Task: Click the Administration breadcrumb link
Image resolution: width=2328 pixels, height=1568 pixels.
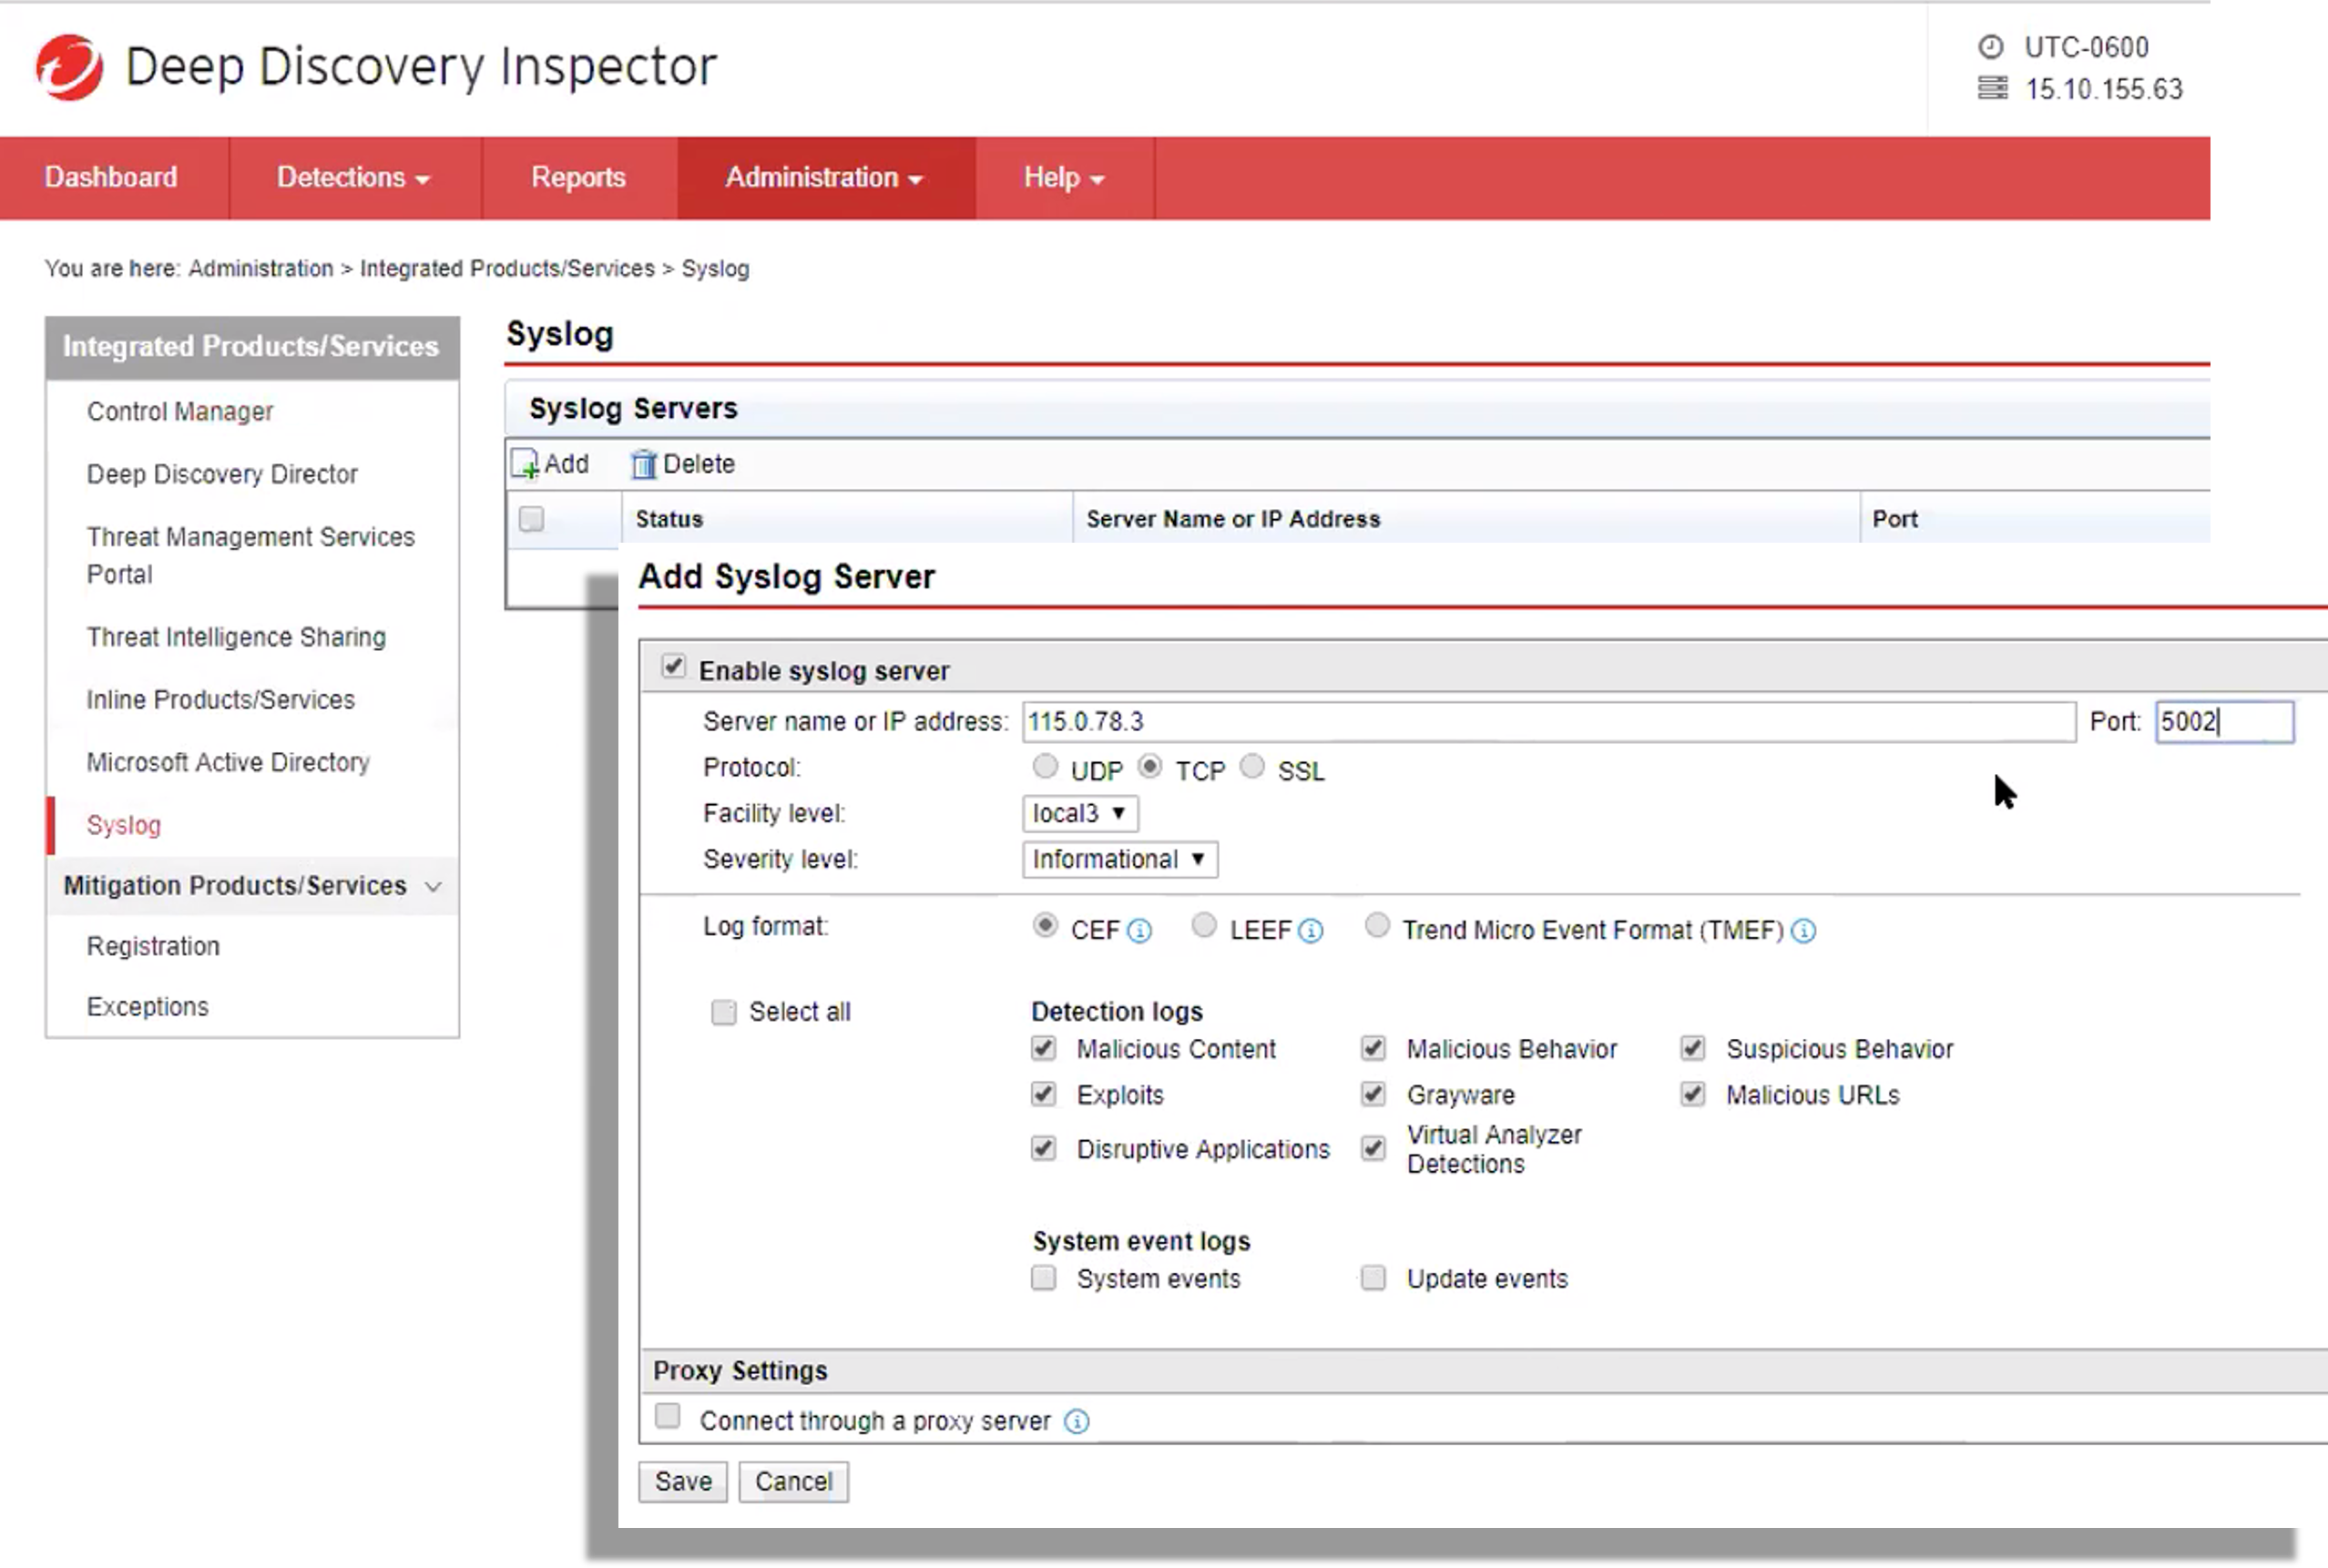Action: [261, 269]
